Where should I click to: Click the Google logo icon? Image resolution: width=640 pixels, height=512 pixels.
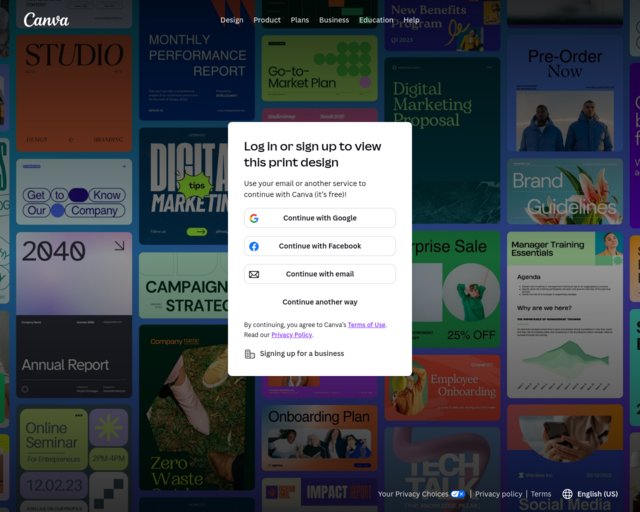[x=254, y=218]
